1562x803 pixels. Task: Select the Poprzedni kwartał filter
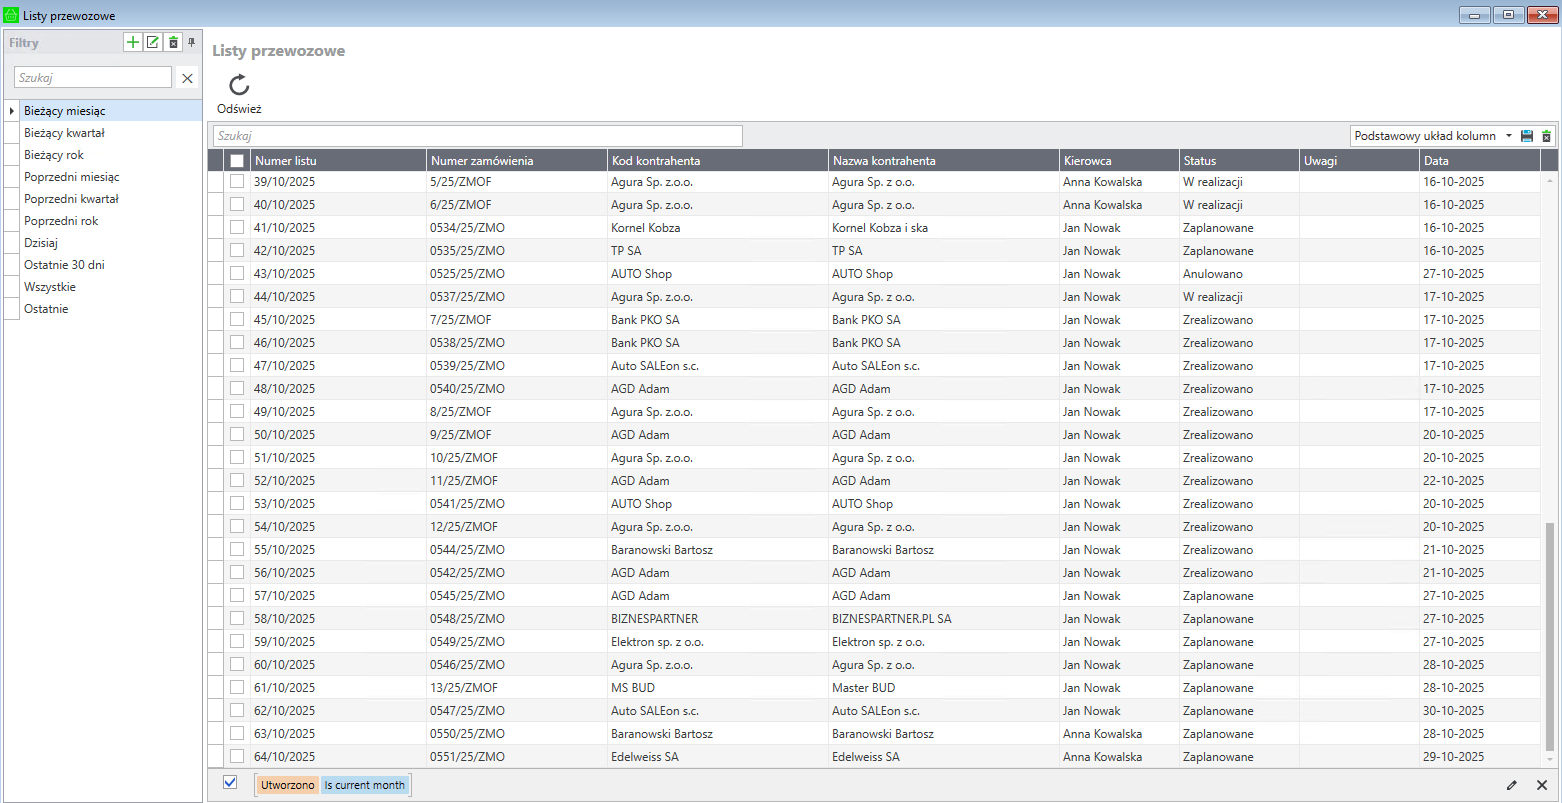[71, 199]
